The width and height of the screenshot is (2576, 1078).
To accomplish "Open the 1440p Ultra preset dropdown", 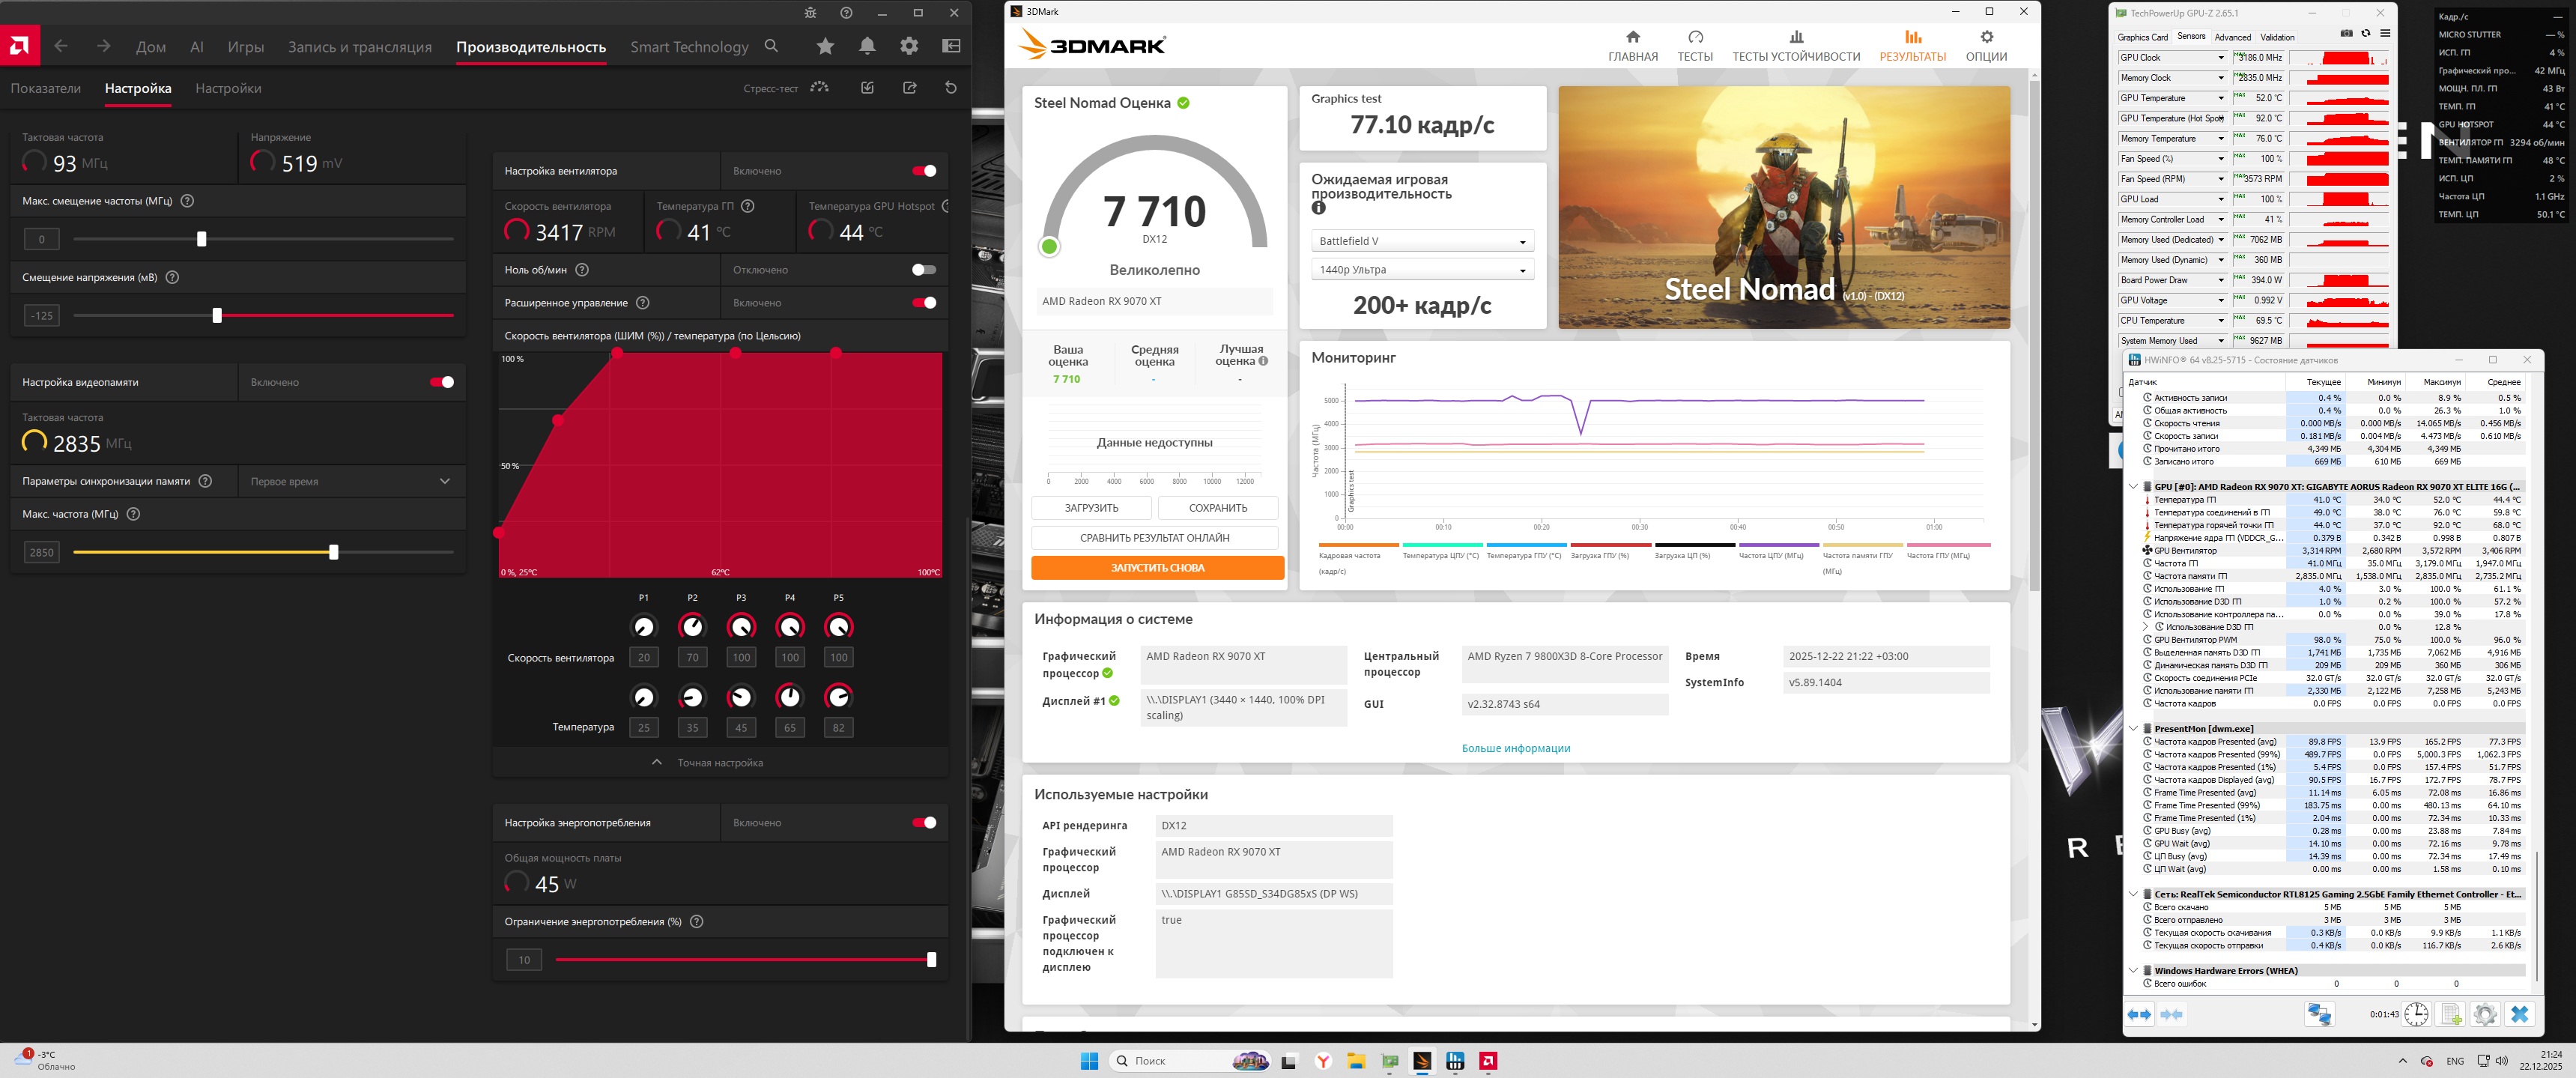I will pyautogui.click(x=1422, y=270).
